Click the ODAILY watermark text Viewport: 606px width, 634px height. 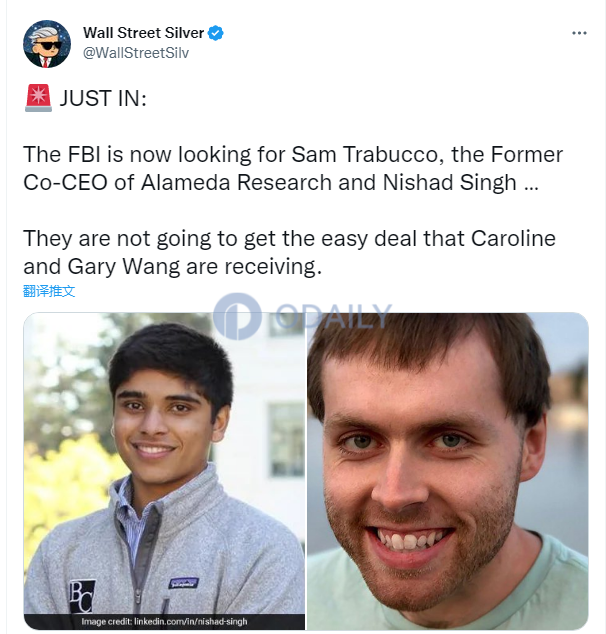[x=334, y=315]
